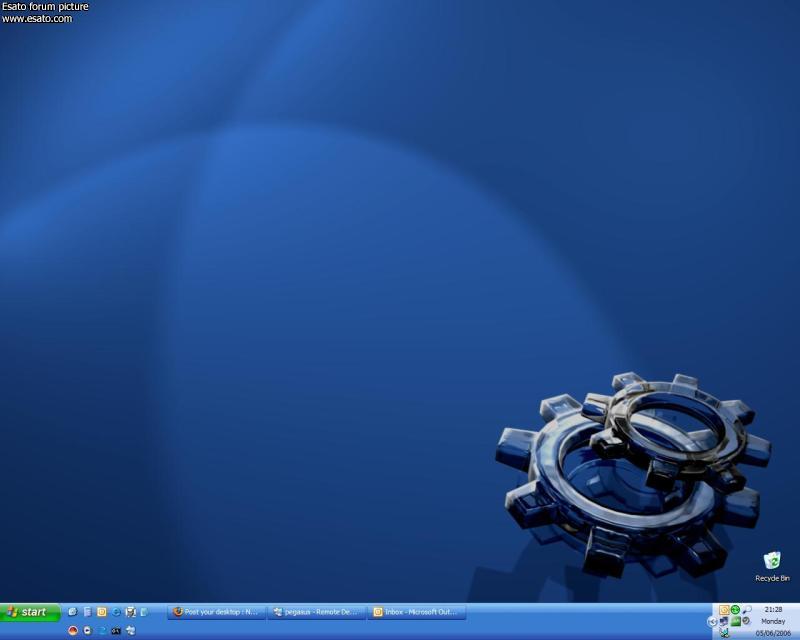Click the system clock showing 21:28
This screenshot has height=640, width=800.
(773, 609)
